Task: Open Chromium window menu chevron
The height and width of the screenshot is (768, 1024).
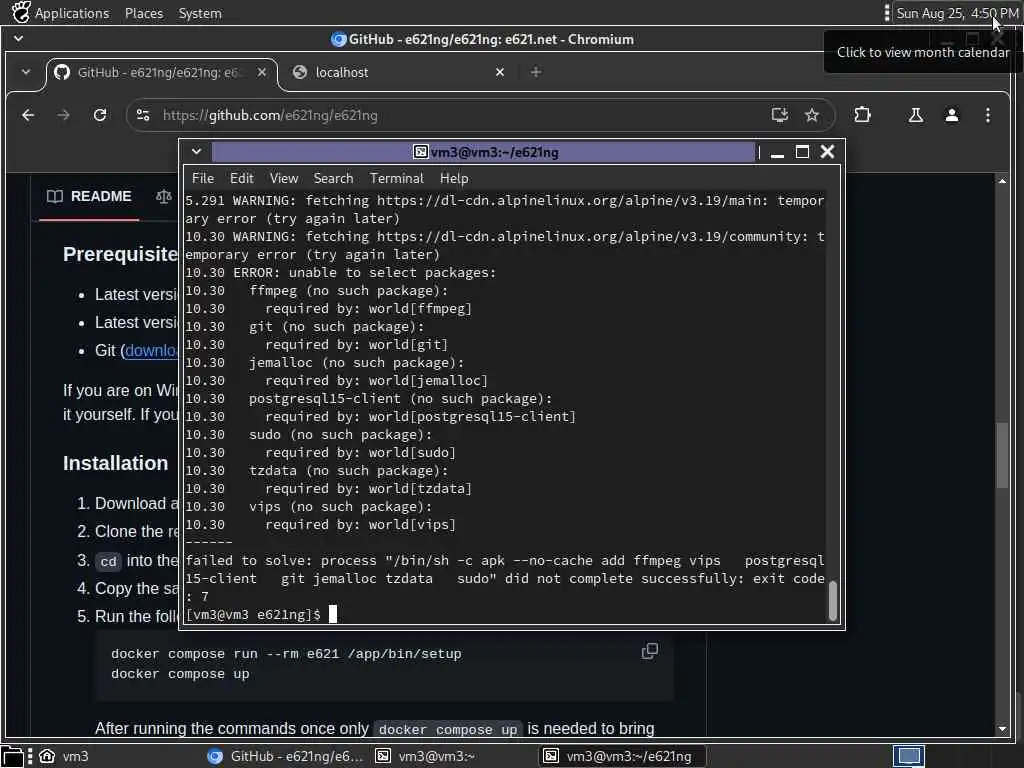Action: [x=18, y=39]
